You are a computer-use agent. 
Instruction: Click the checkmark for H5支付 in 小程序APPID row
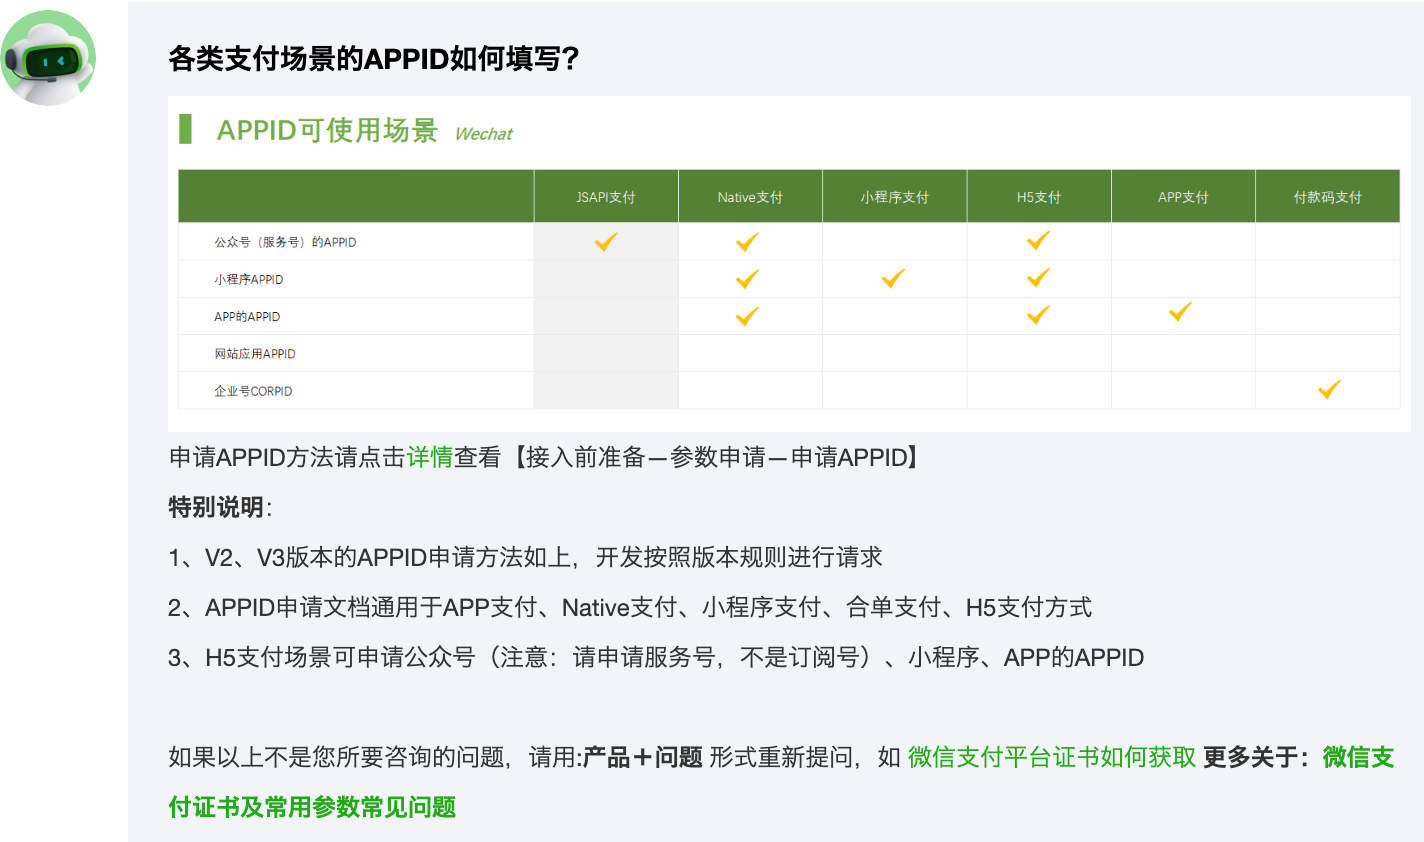1038,277
